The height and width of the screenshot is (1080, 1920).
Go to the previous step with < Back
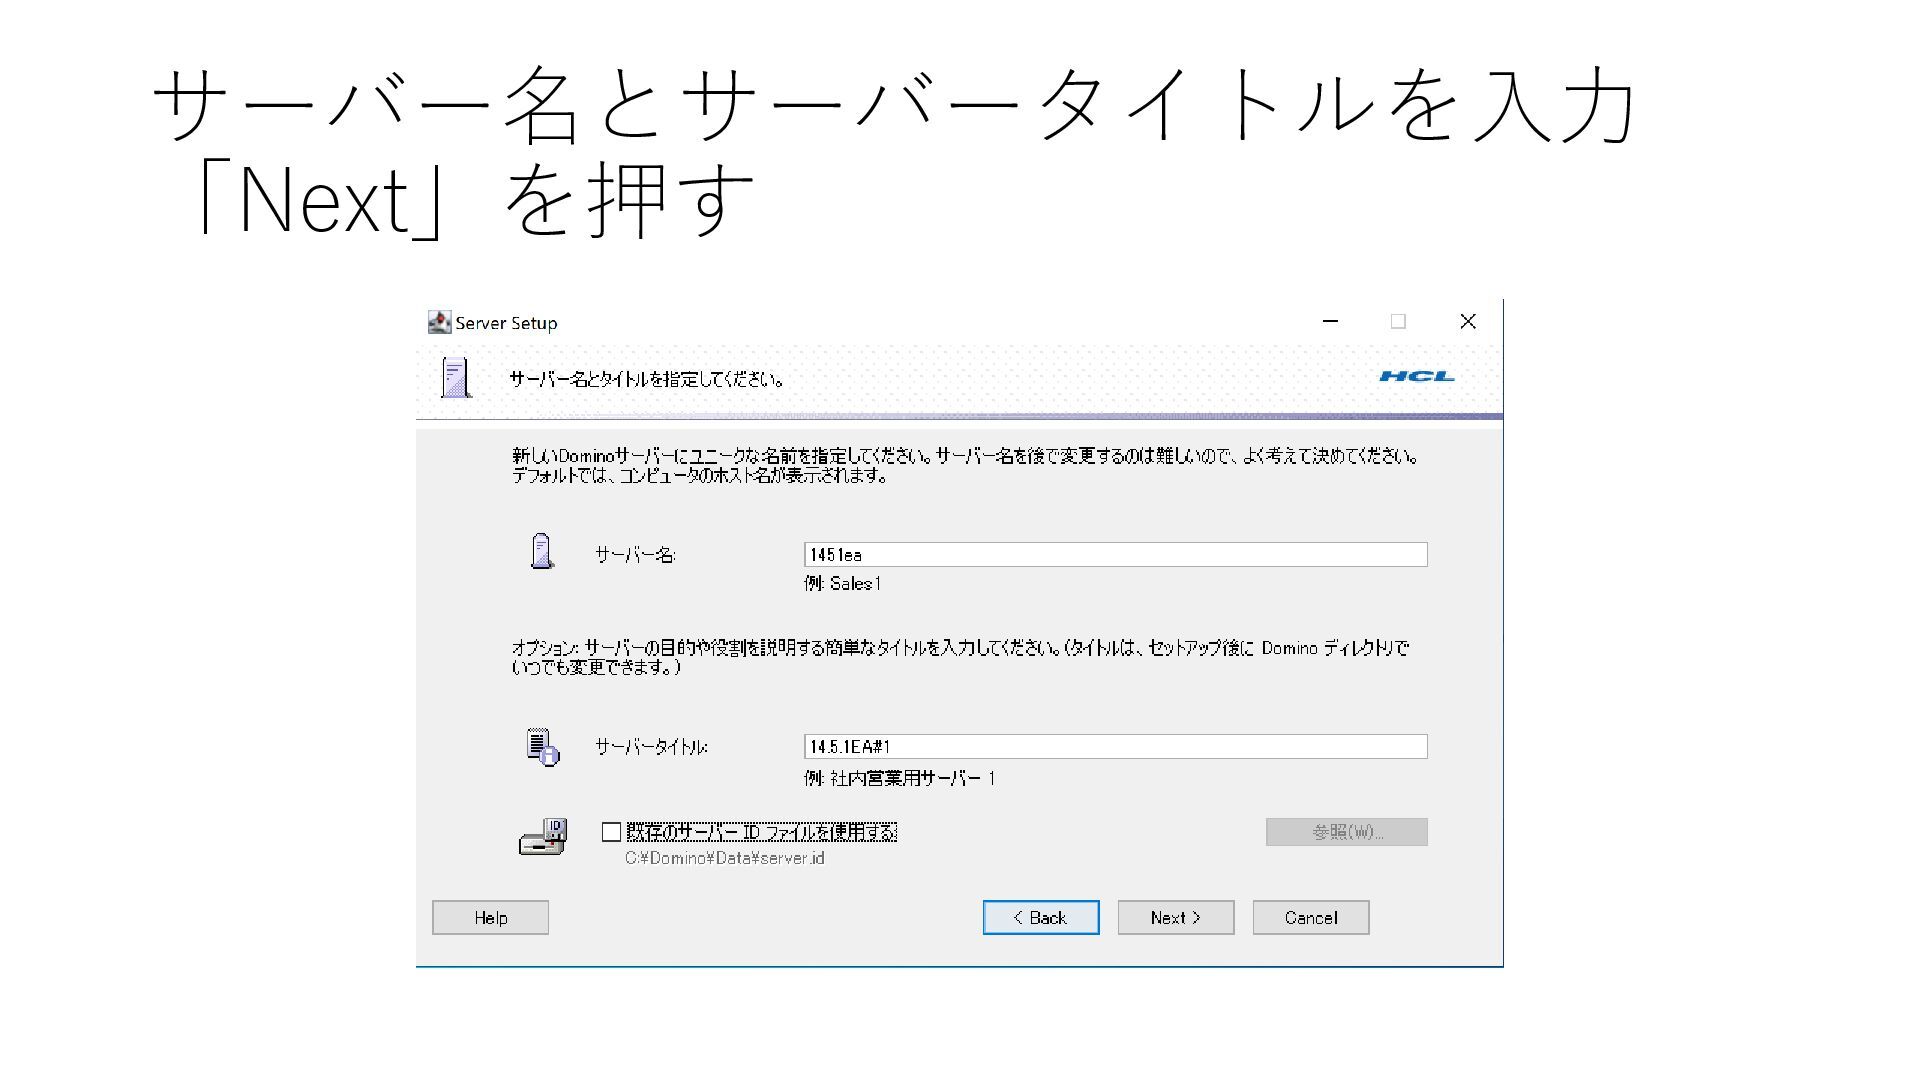point(1040,917)
